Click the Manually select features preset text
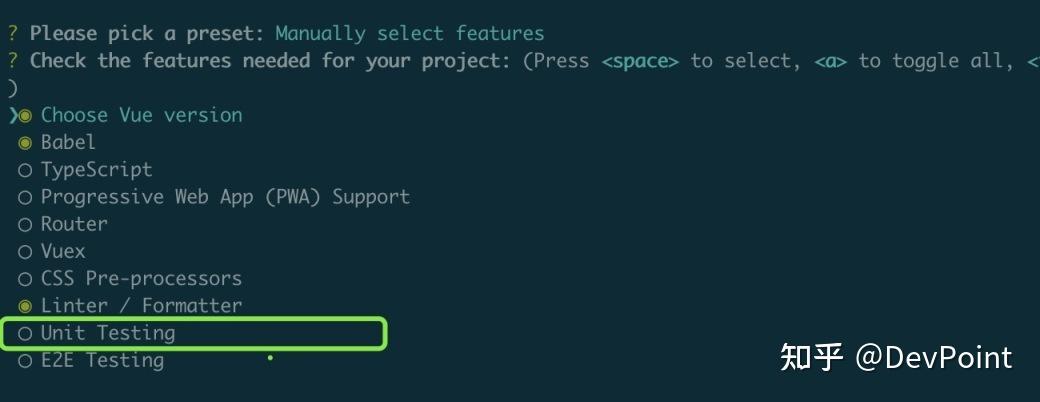Screen dimensions: 1040x402 410,34
